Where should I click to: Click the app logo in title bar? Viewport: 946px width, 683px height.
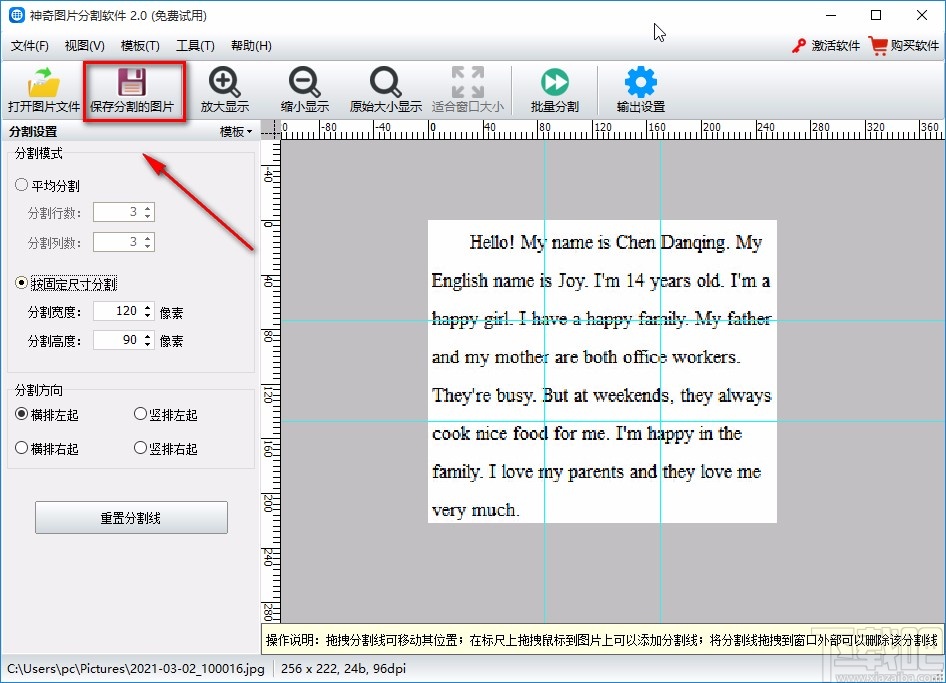tap(16, 15)
